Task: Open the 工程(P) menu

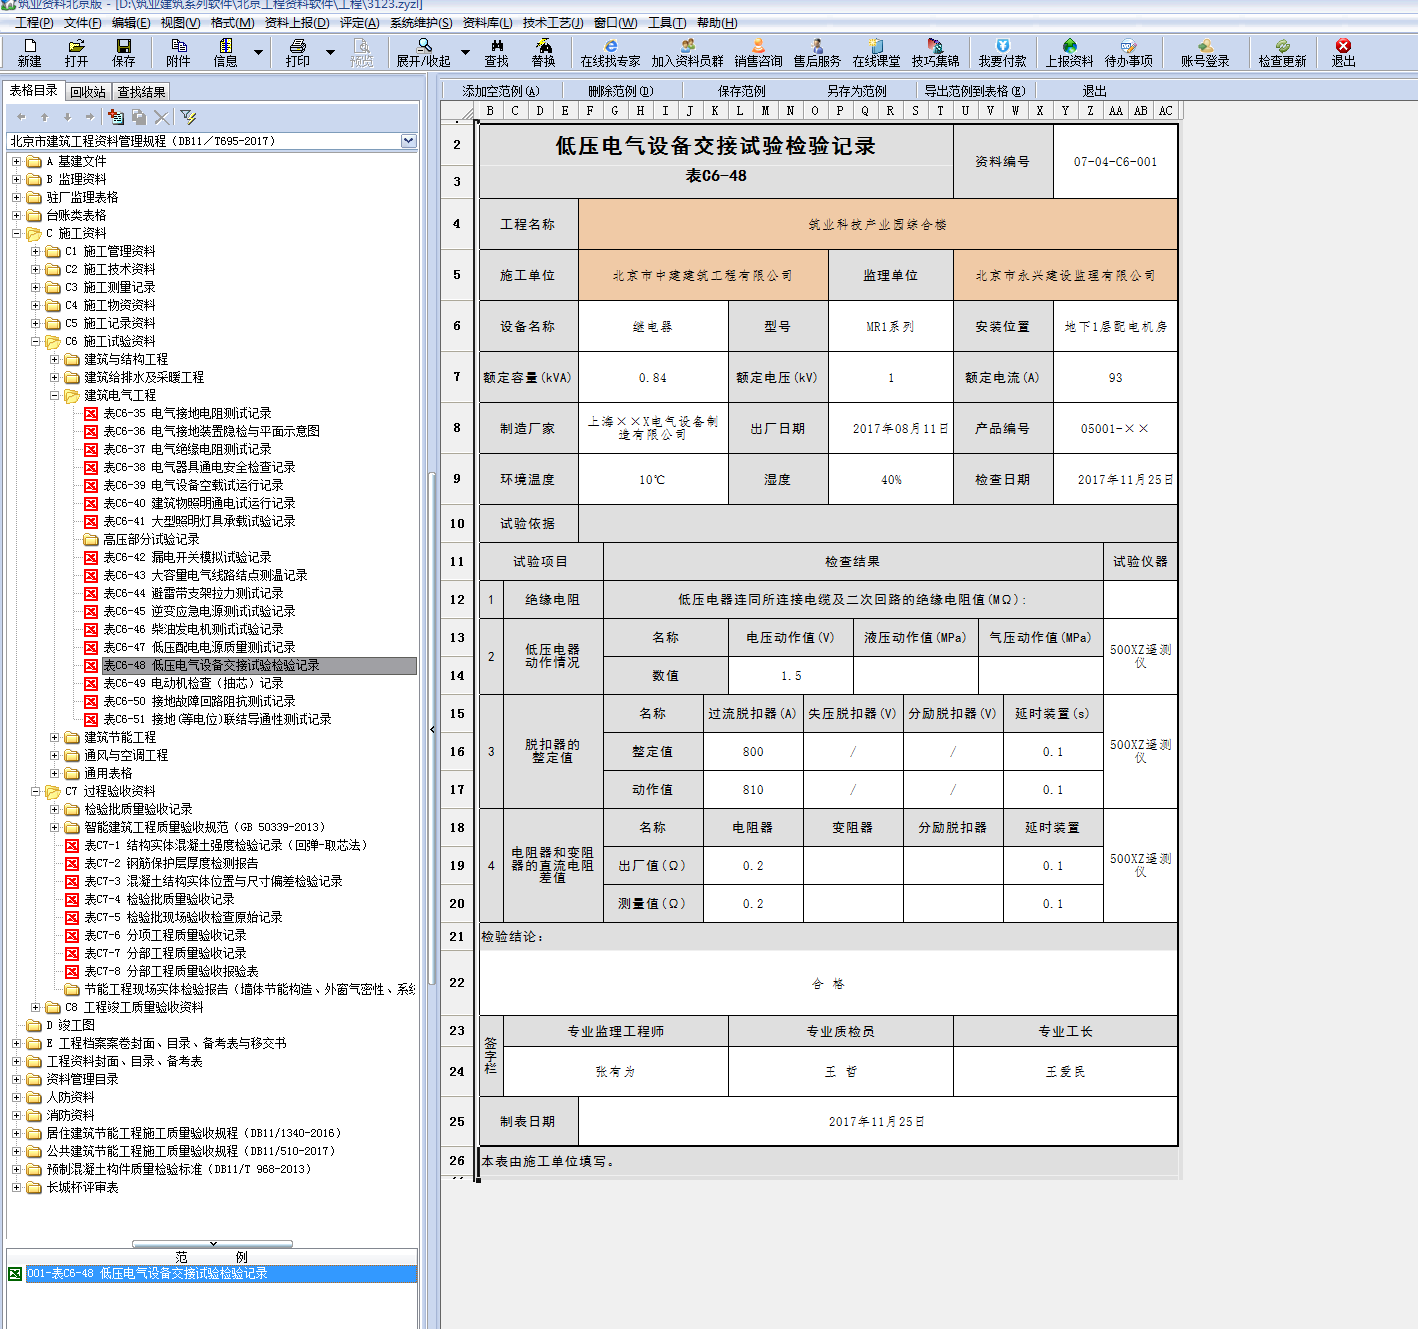Action: click(34, 22)
